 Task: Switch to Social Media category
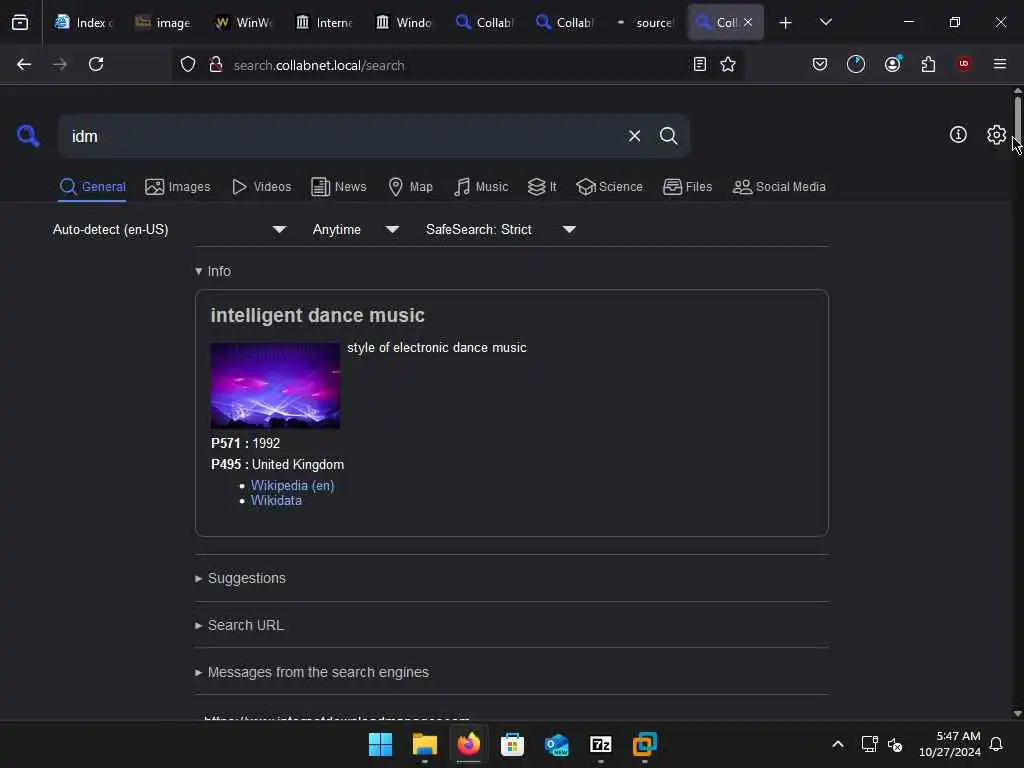[x=779, y=187]
